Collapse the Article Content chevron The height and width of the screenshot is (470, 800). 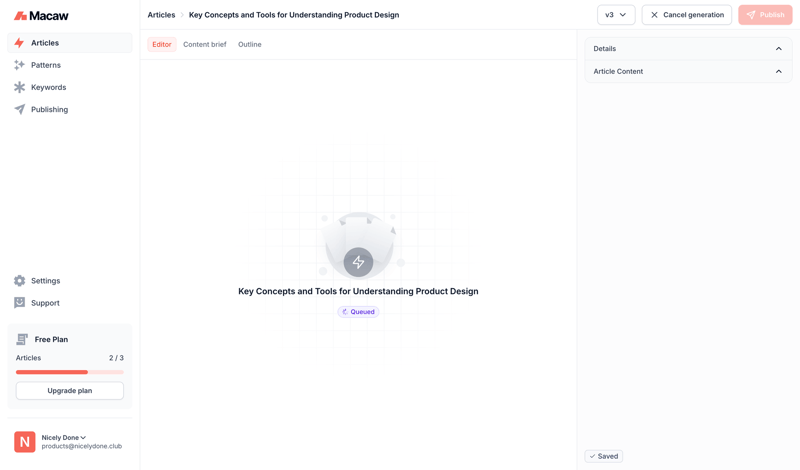(x=779, y=71)
